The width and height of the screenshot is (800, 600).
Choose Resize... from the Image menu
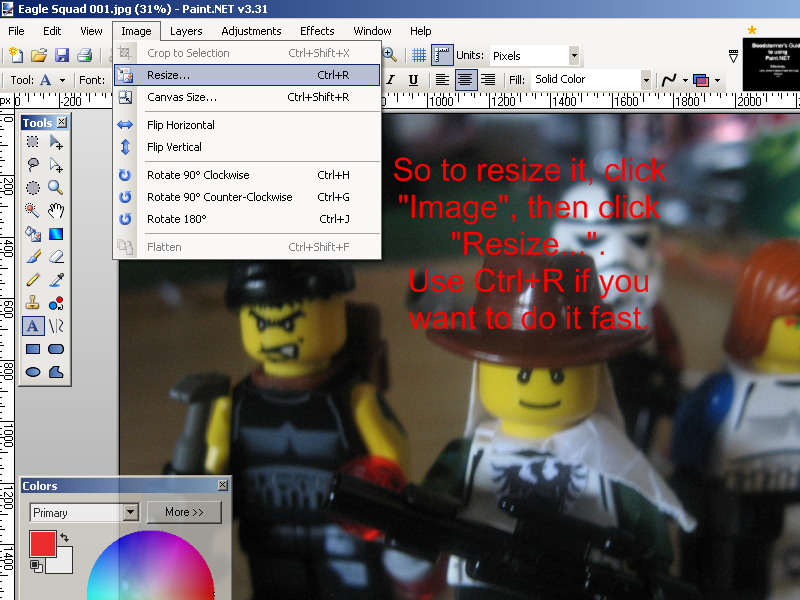247,75
